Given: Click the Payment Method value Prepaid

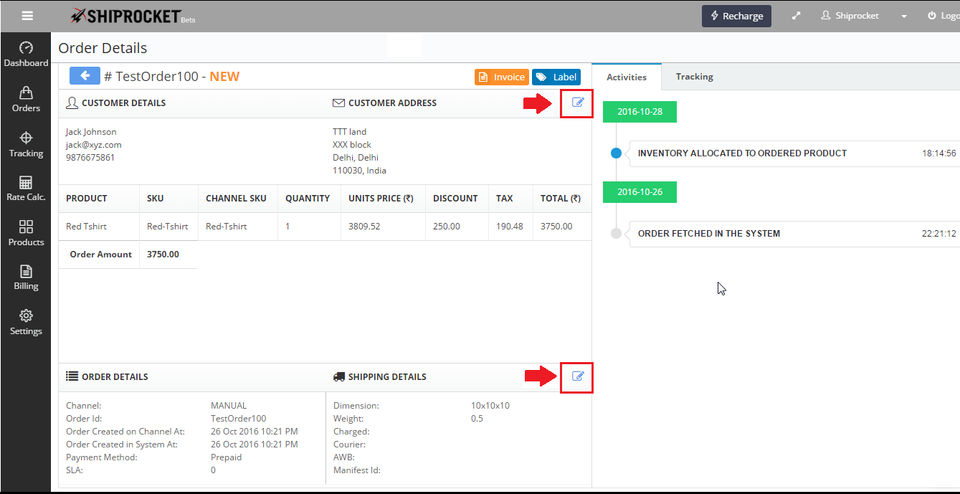Looking at the screenshot, I should pyautogui.click(x=226, y=457).
